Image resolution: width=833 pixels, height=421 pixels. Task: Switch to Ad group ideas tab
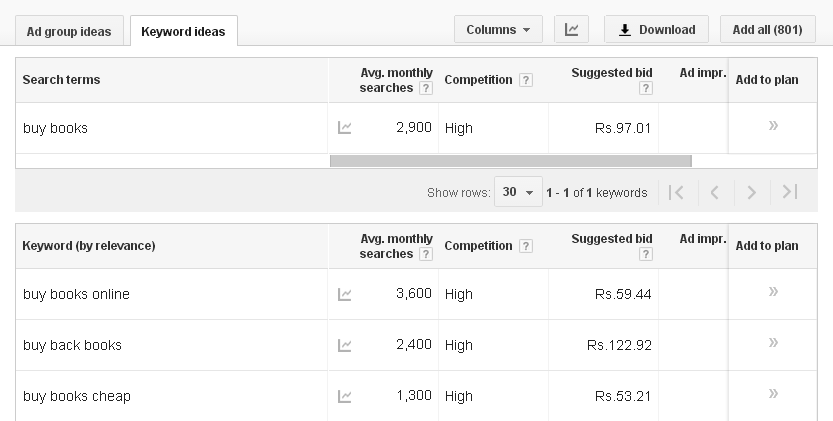[x=69, y=30]
